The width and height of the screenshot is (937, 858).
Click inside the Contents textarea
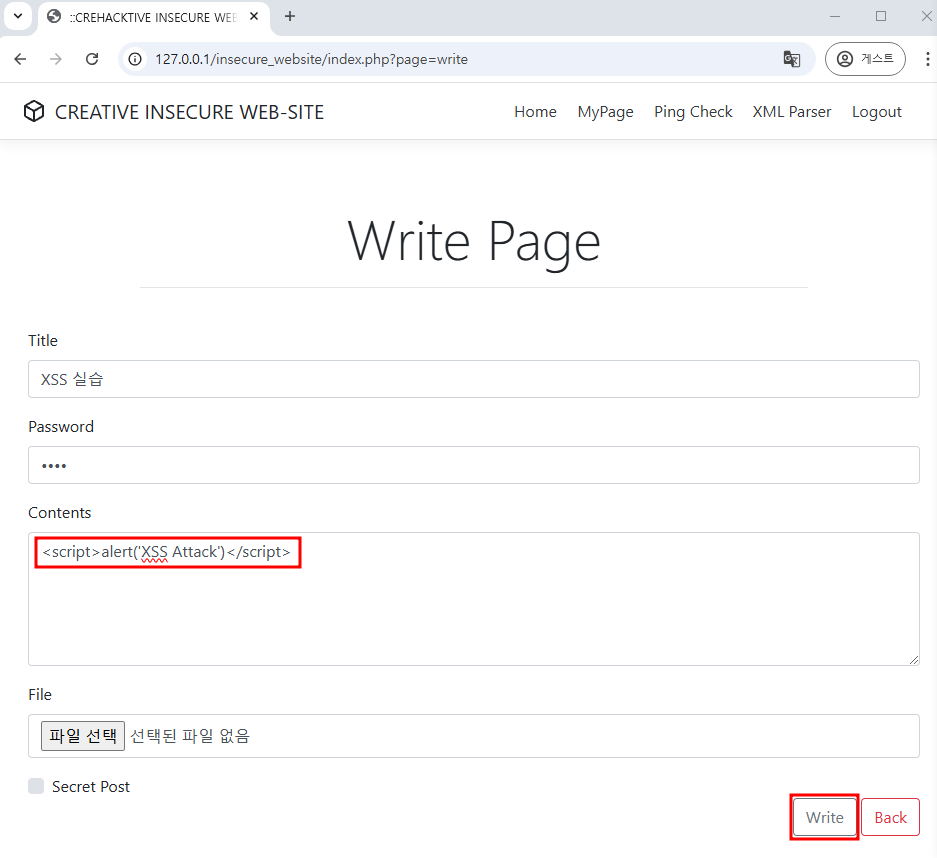[x=473, y=599]
